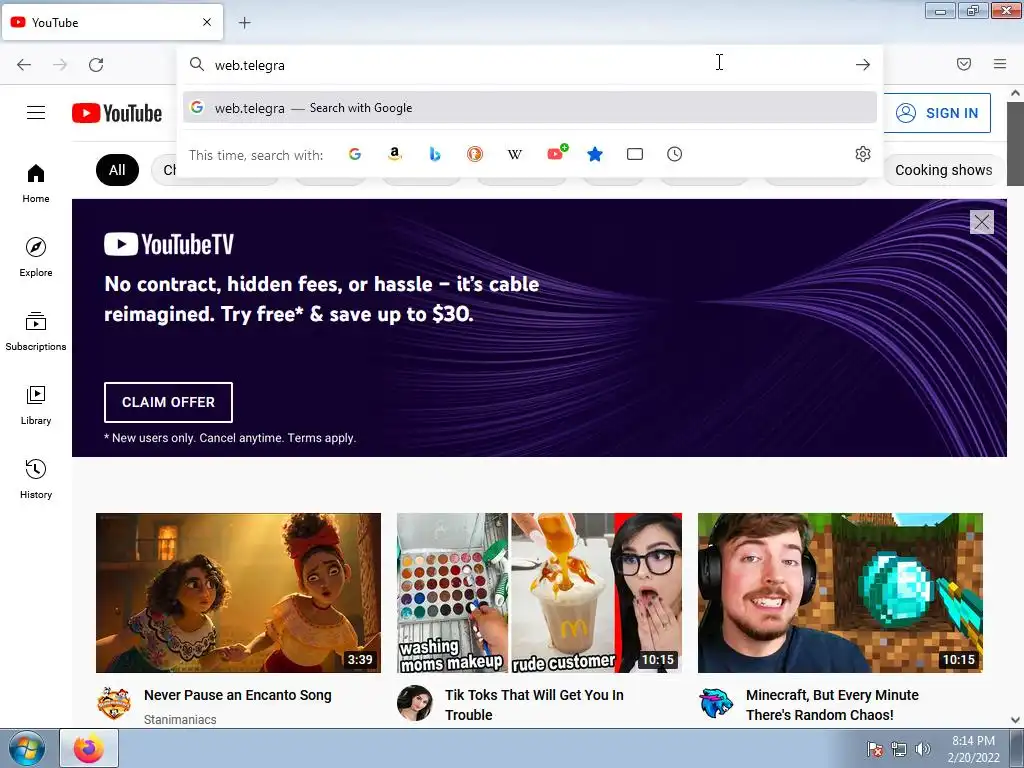The image size is (1024, 768).
Task: Click the SIGN IN button
Action: click(x=937, y=113)
